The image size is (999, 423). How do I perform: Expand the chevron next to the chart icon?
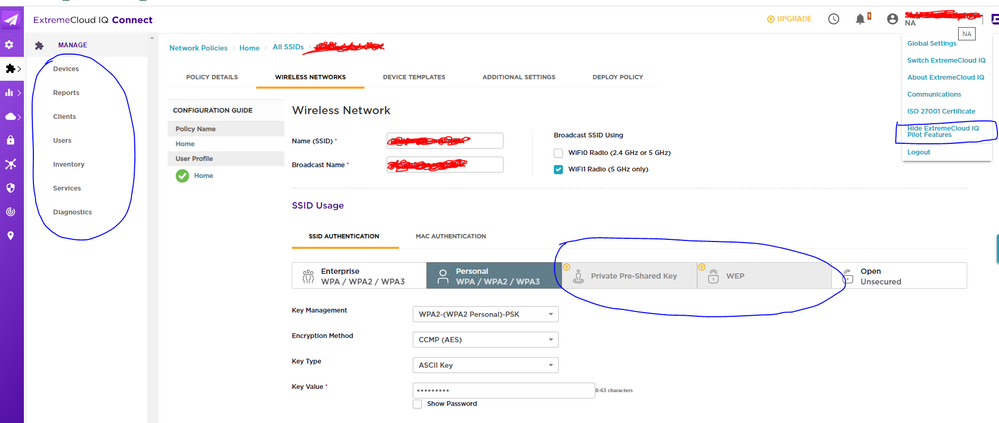pos(19,93)
